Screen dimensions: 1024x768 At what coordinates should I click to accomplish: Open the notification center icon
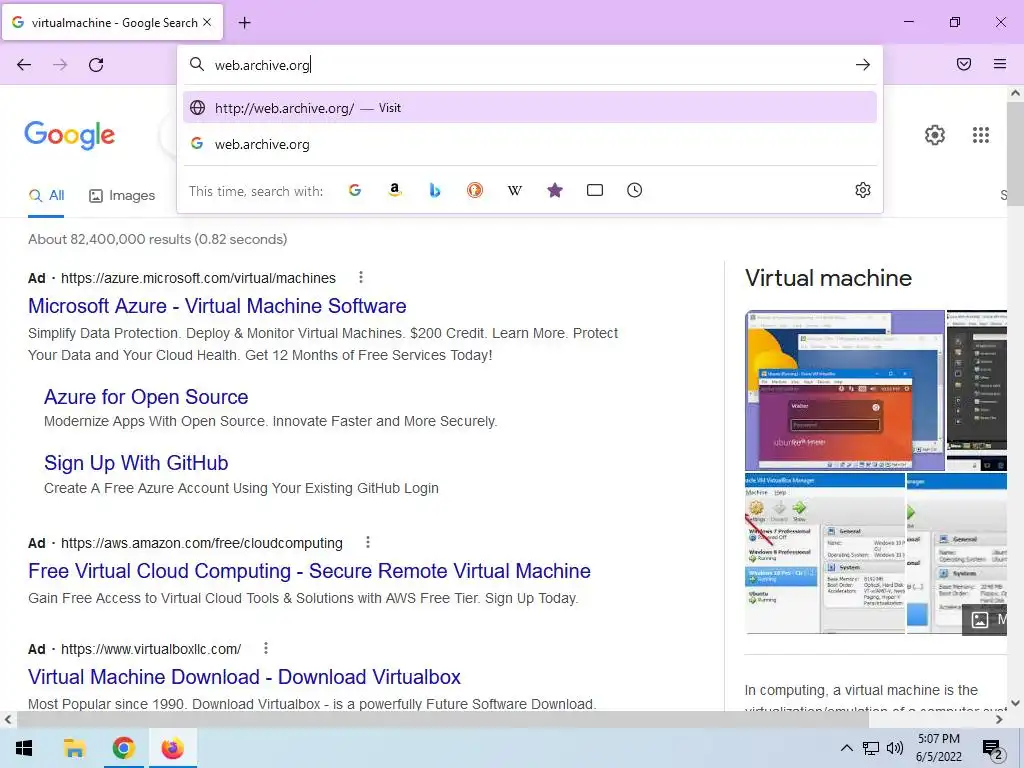pyautogui.click(x=992, y=748)
